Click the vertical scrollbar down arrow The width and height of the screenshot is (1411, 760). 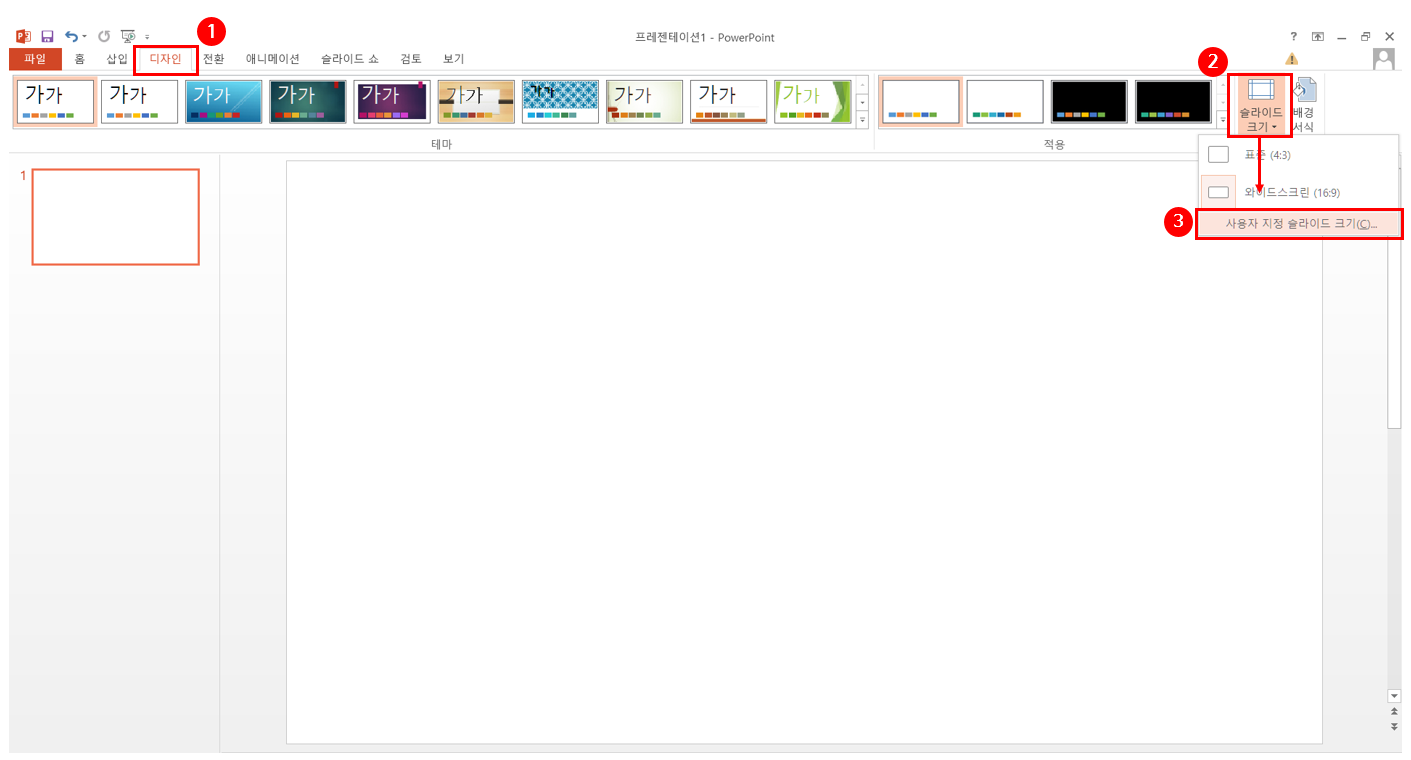[x=1394, y=695]
